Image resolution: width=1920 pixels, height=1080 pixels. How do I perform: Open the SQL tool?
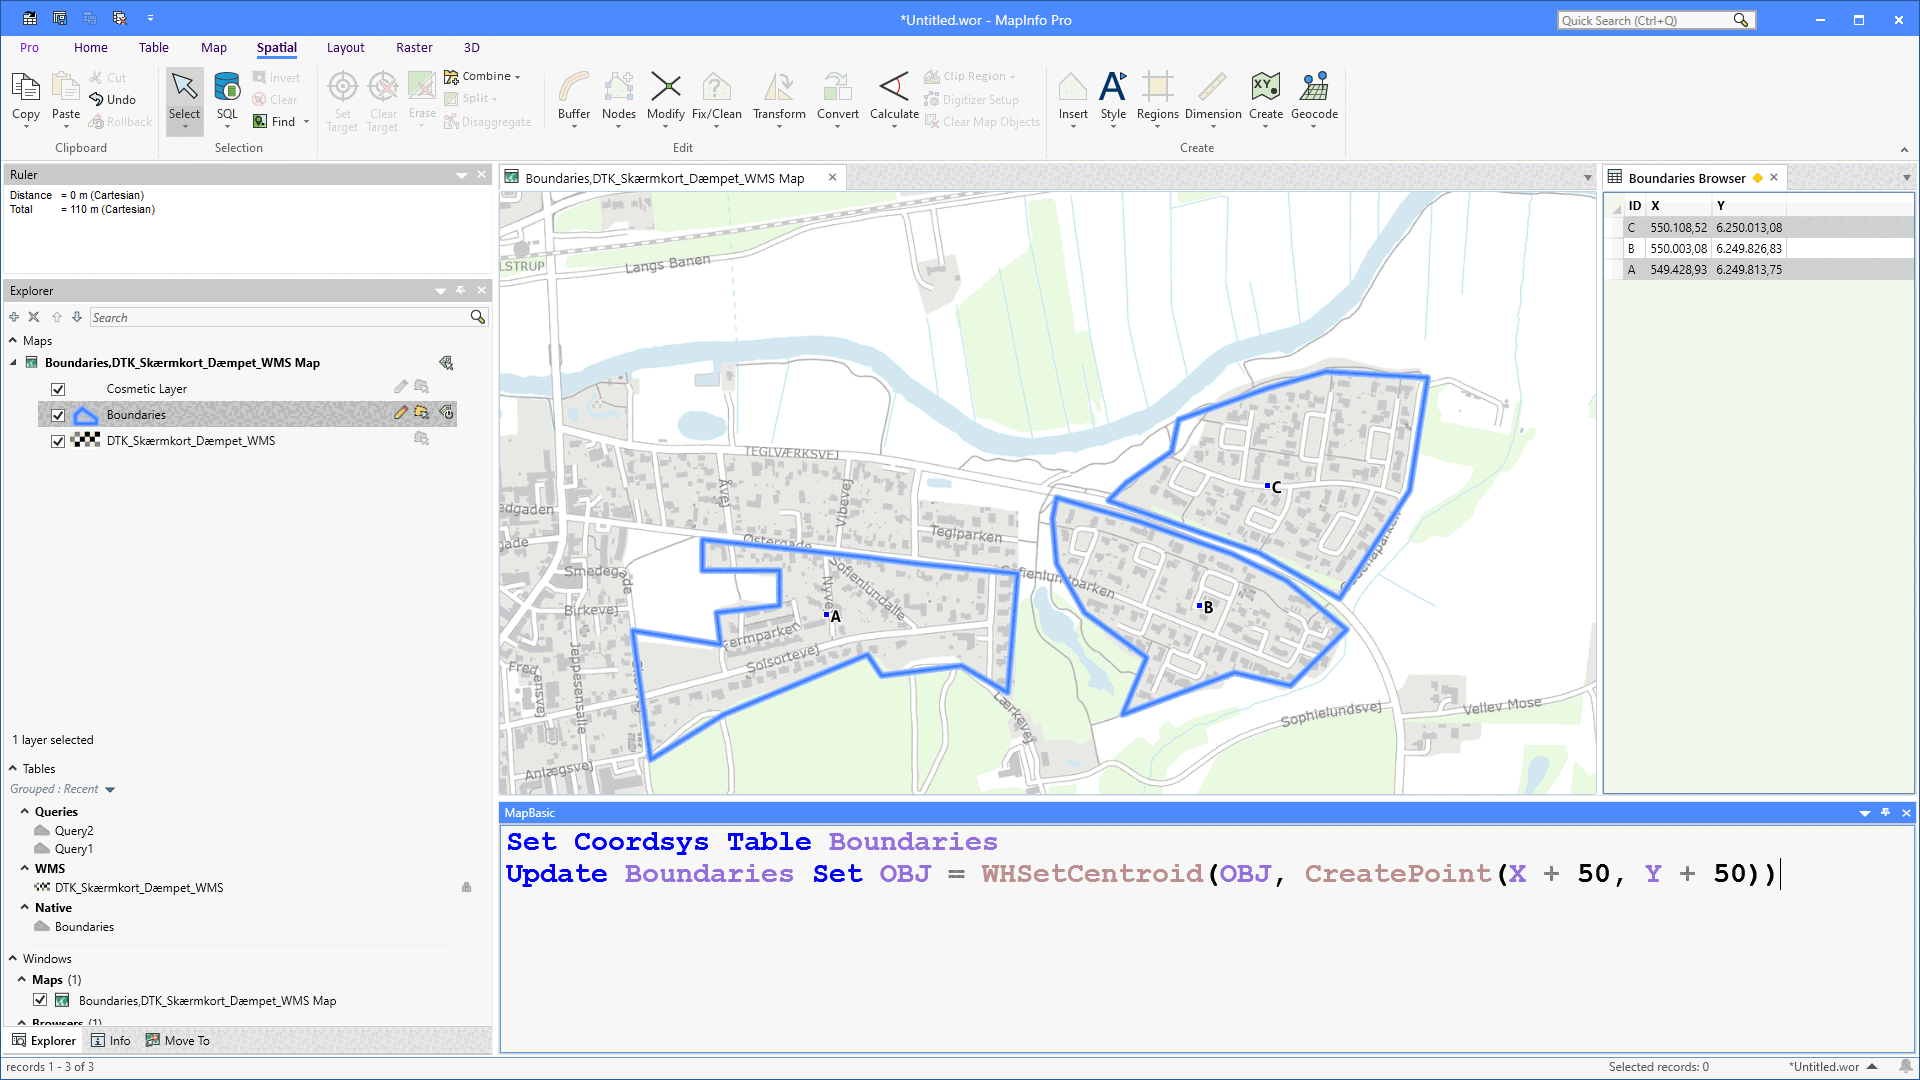pyautogui.click(x=227, y=99)
